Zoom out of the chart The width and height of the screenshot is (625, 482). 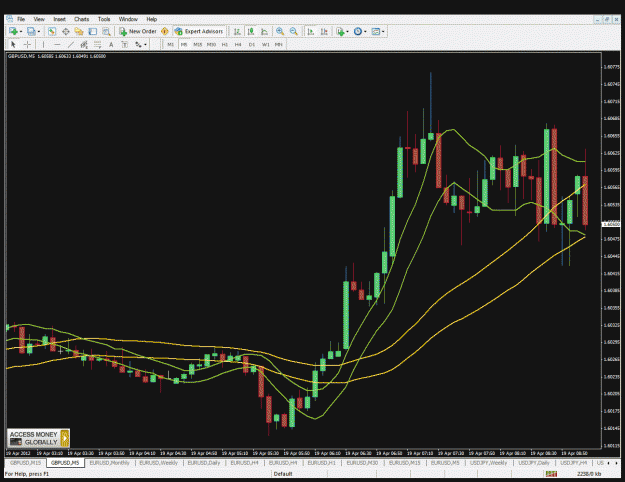coord(294,31)
